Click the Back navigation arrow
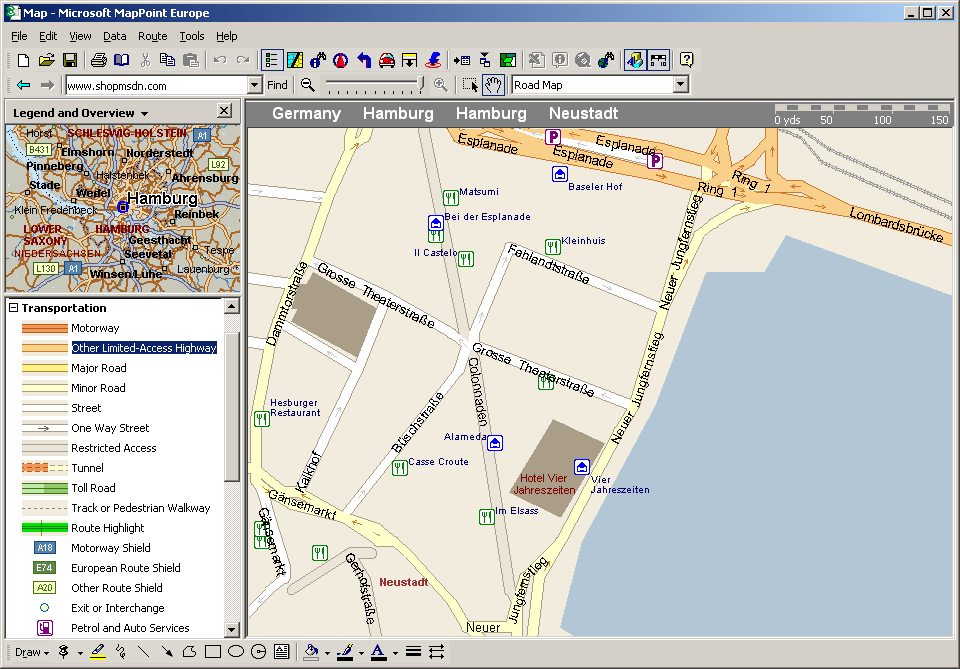 tap(23, 85)
